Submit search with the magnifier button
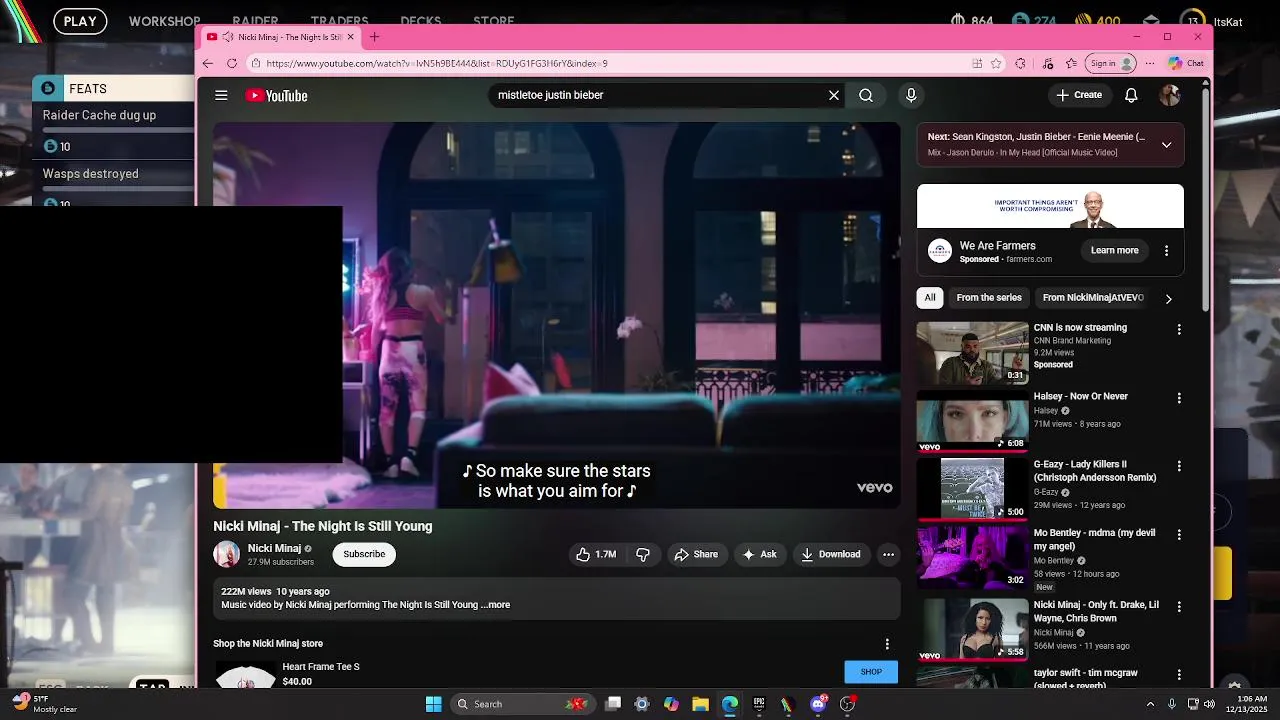The width and height of the screenshot is (1280, 720). point(866,95)
